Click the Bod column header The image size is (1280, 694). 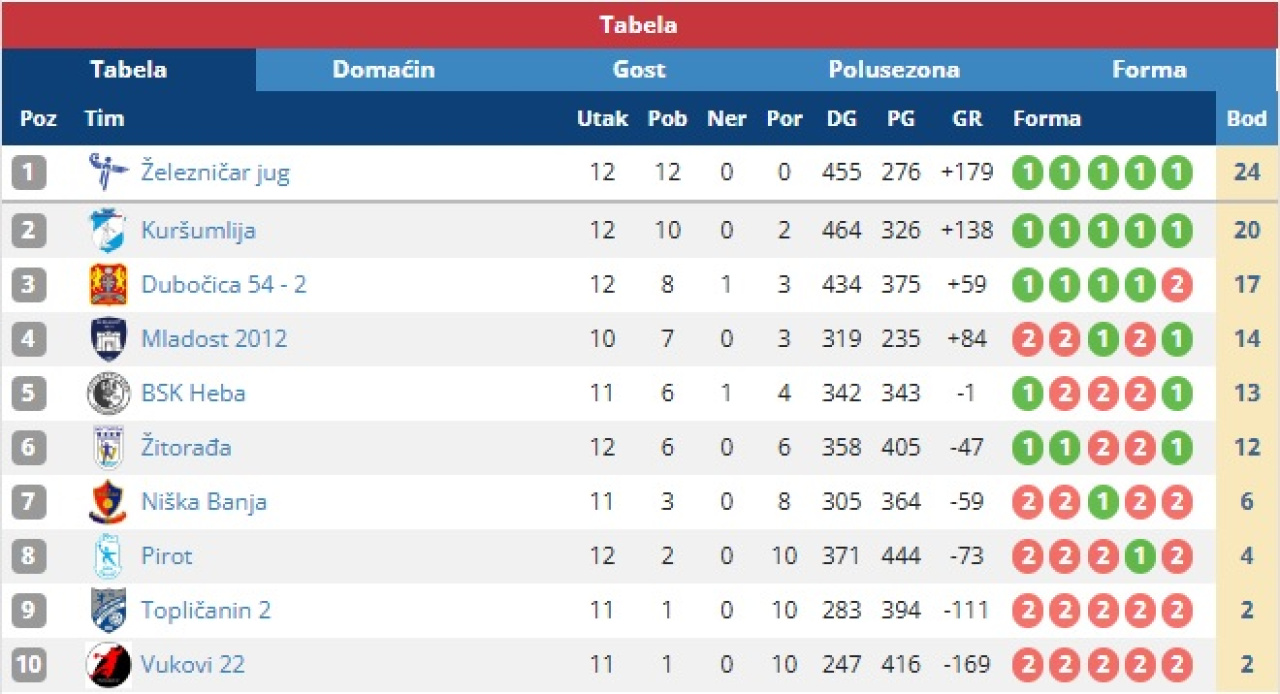[x=1246, y=118]
